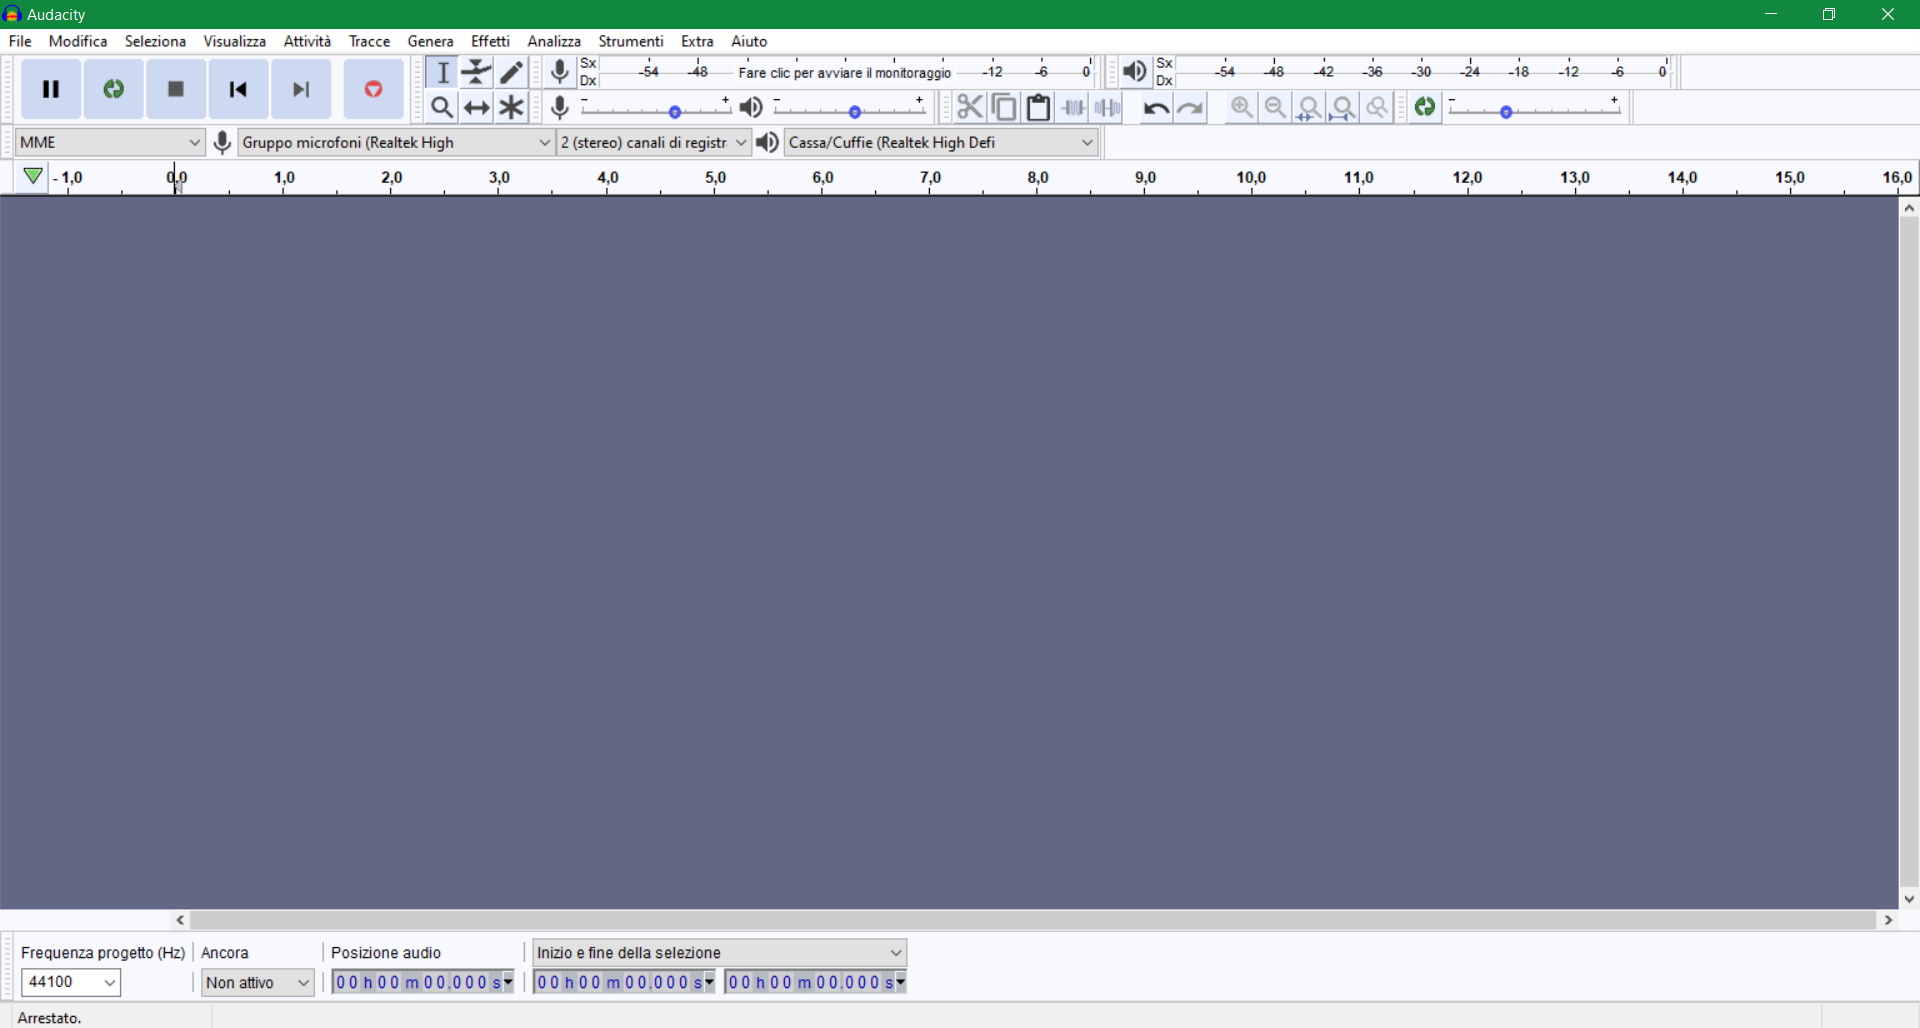
Task: Click the Cut scissors icon
Action: [x=969, y=107]
